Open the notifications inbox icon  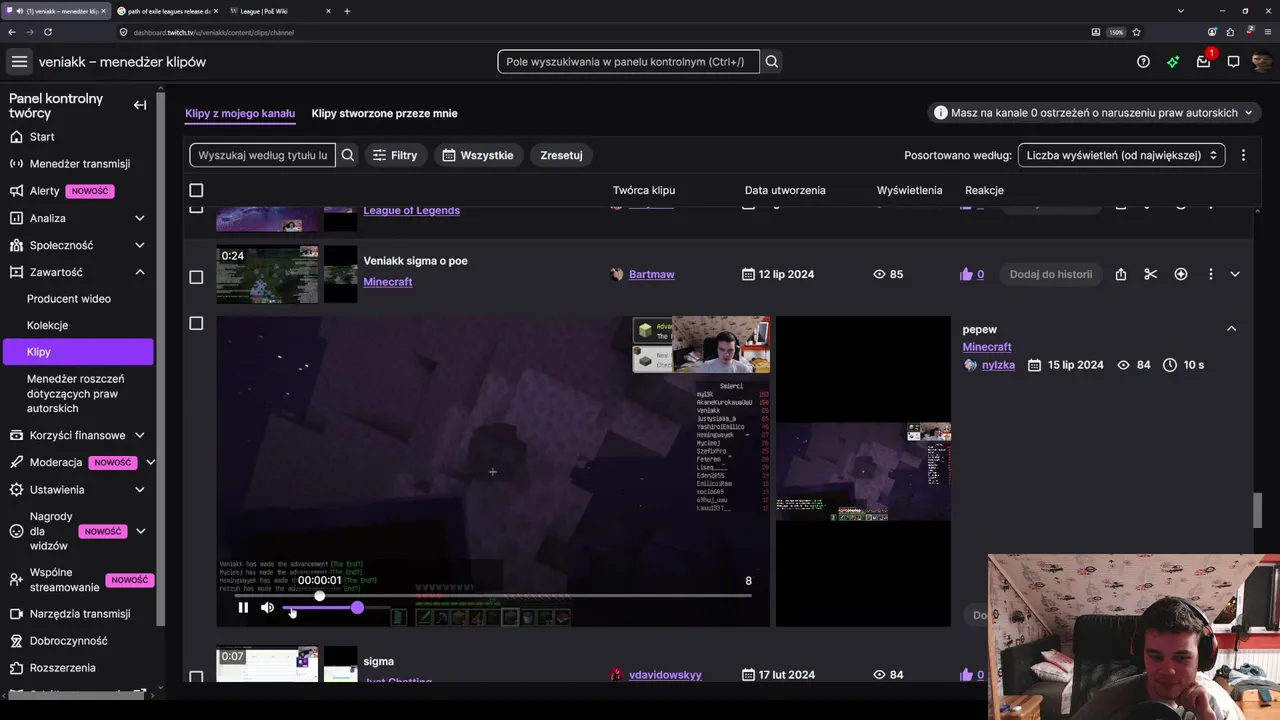pos(1203,62)
